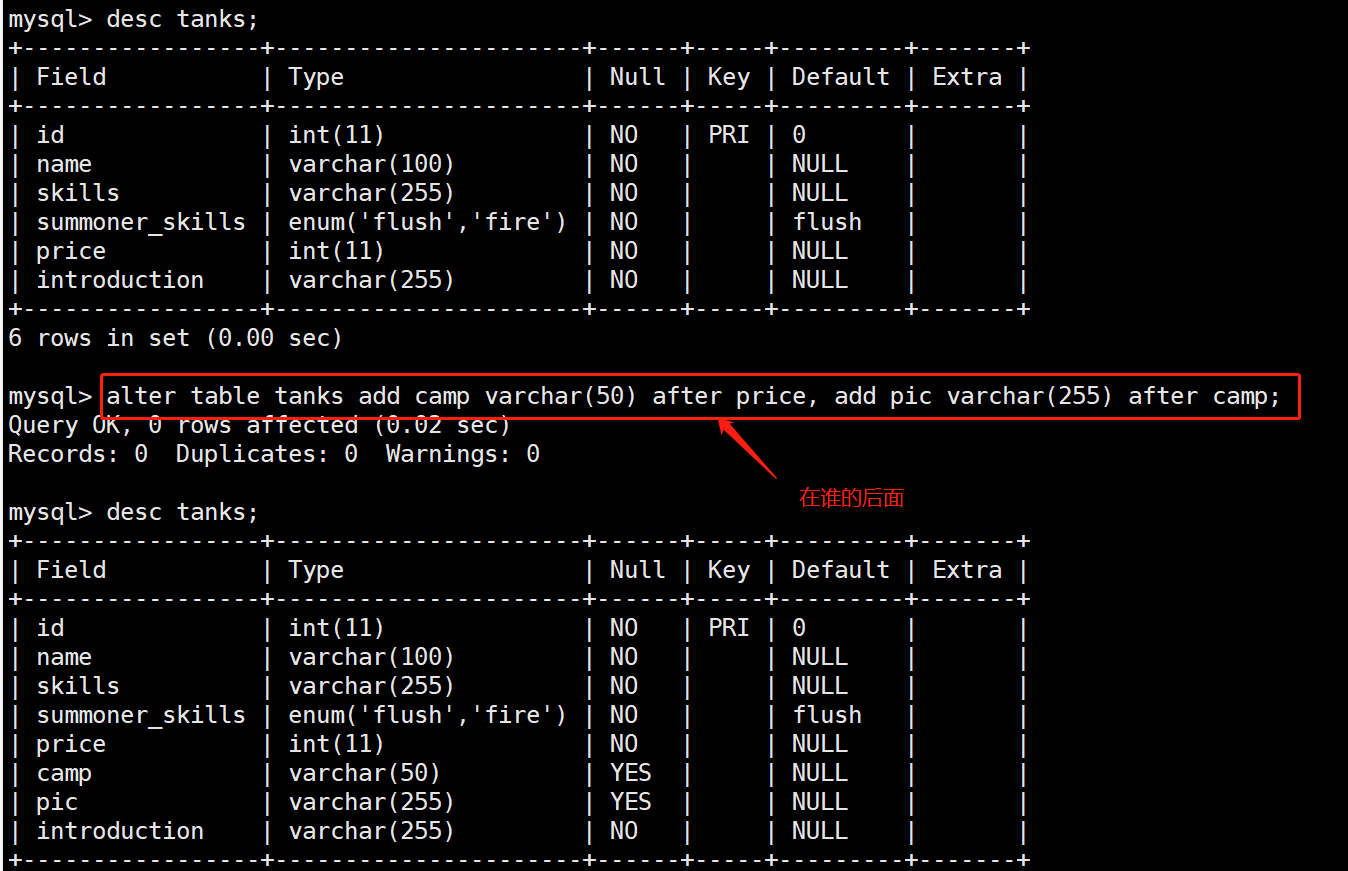
Task: Click 'introduction' field in the upper table
Action: (120, 281)
